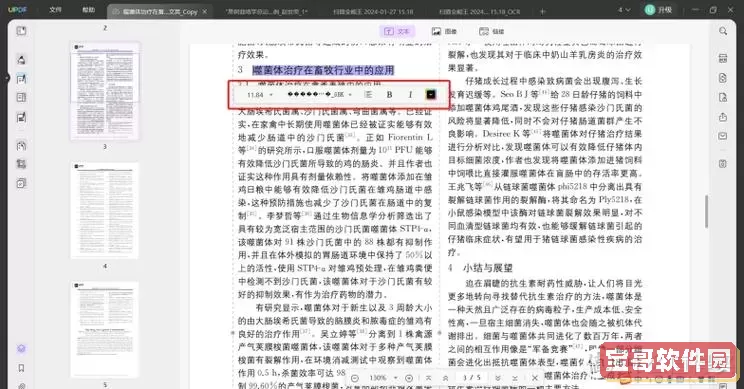The image size is (744, 389).
Task: Open the 文件 menu
Action: [x=55, y=9]
